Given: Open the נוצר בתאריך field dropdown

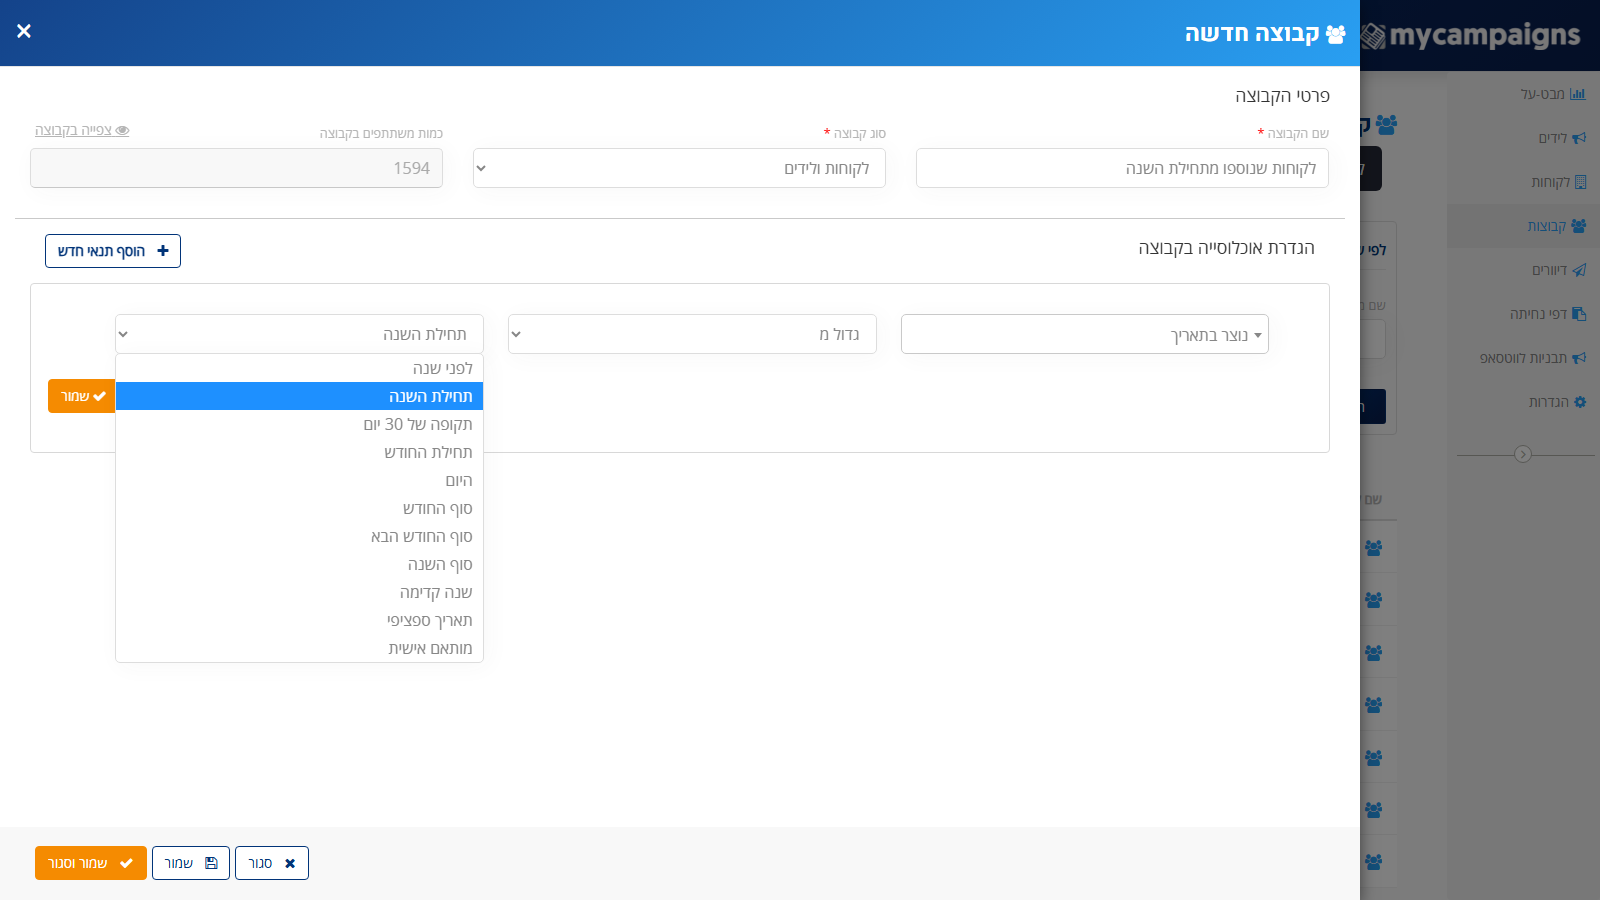Looking at the screenshot, I should [1085, 334].
